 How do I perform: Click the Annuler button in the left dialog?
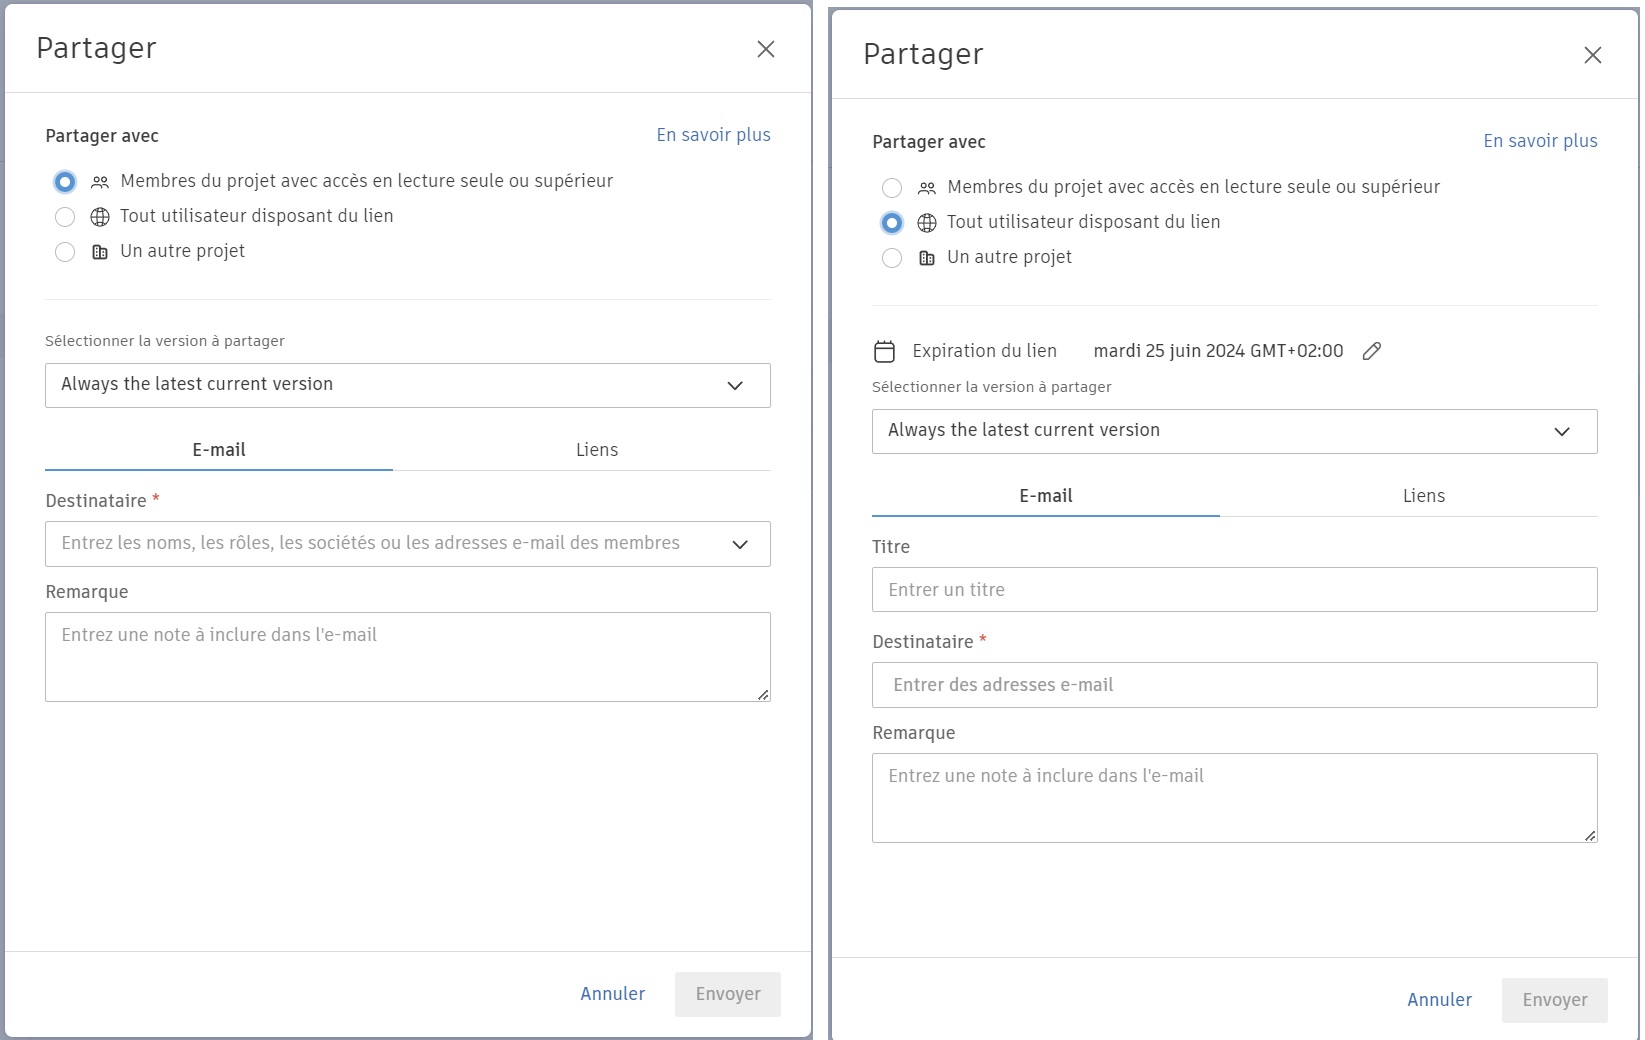click(x=613, y=993)
